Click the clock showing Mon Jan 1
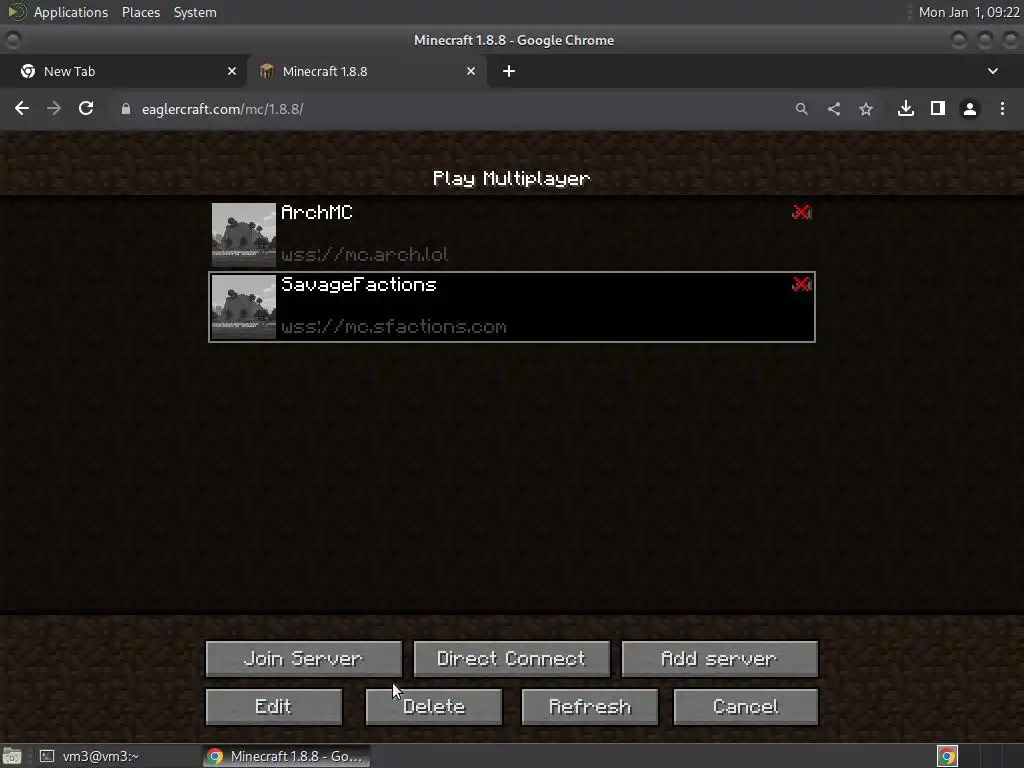 pyautogui.click(x=968, y=12)
